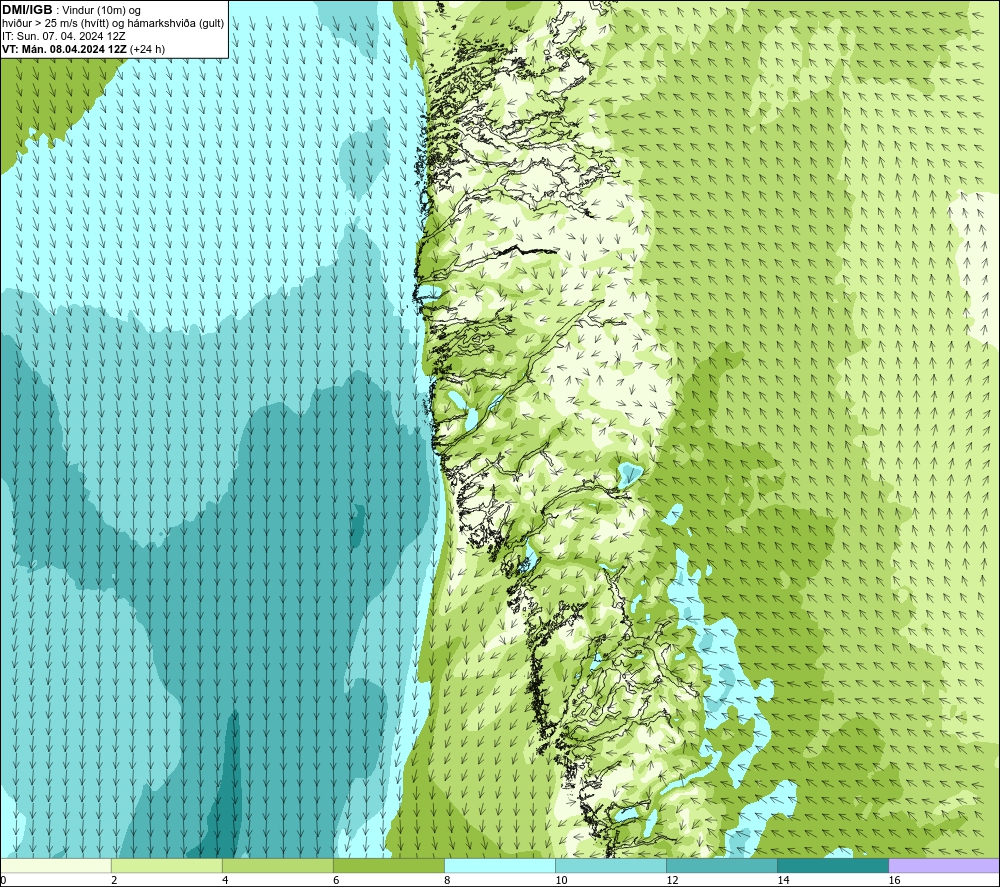Click the scale label '10'
Viewport: 1000px width, 887px height.
coord(561,880)
